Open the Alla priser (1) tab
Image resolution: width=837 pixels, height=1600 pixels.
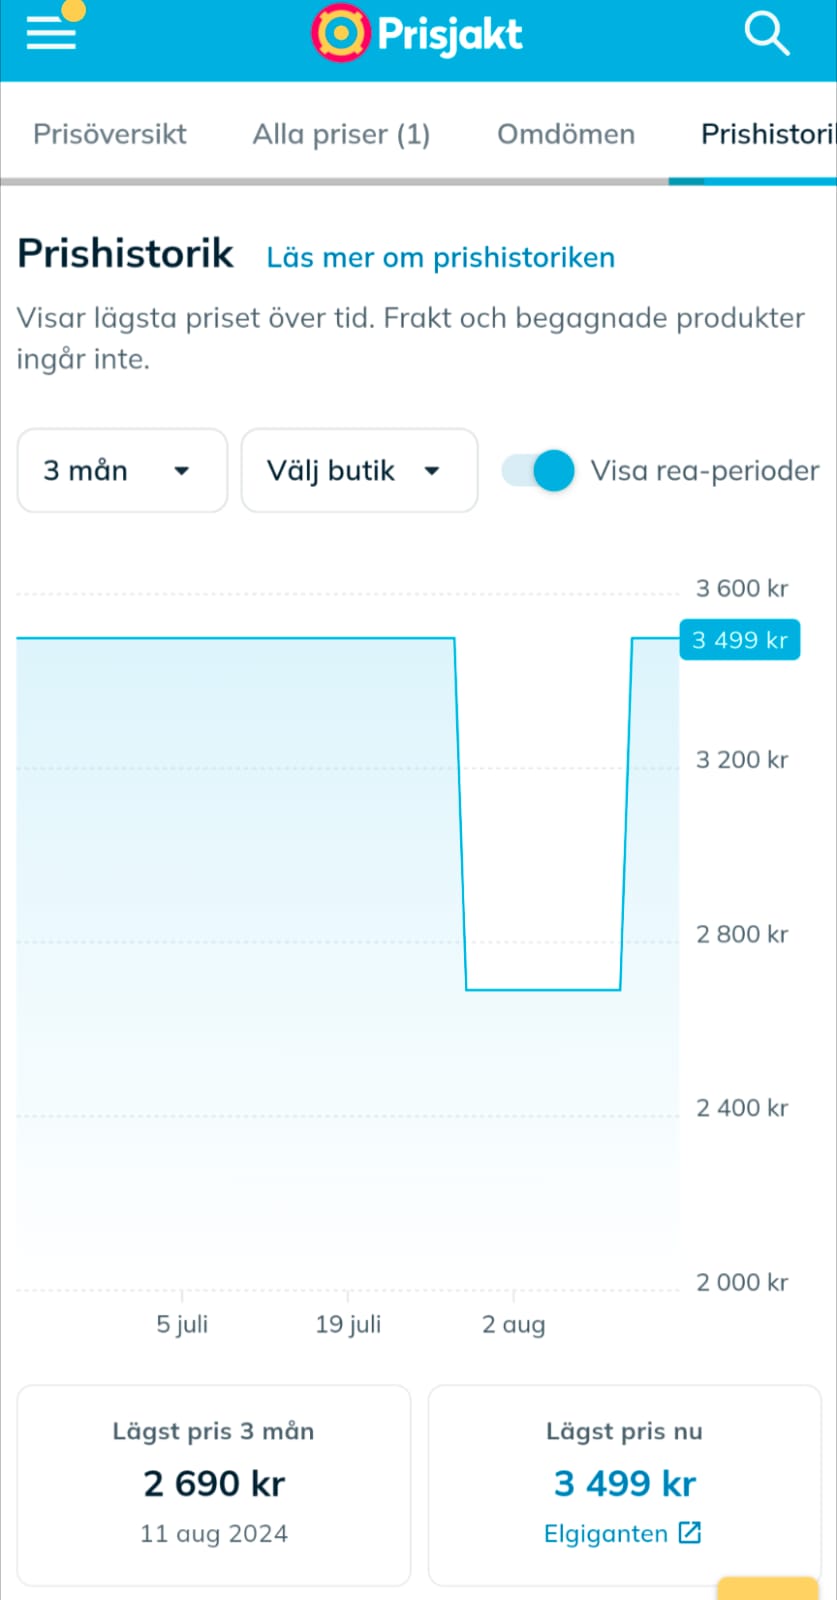(341, 134)
